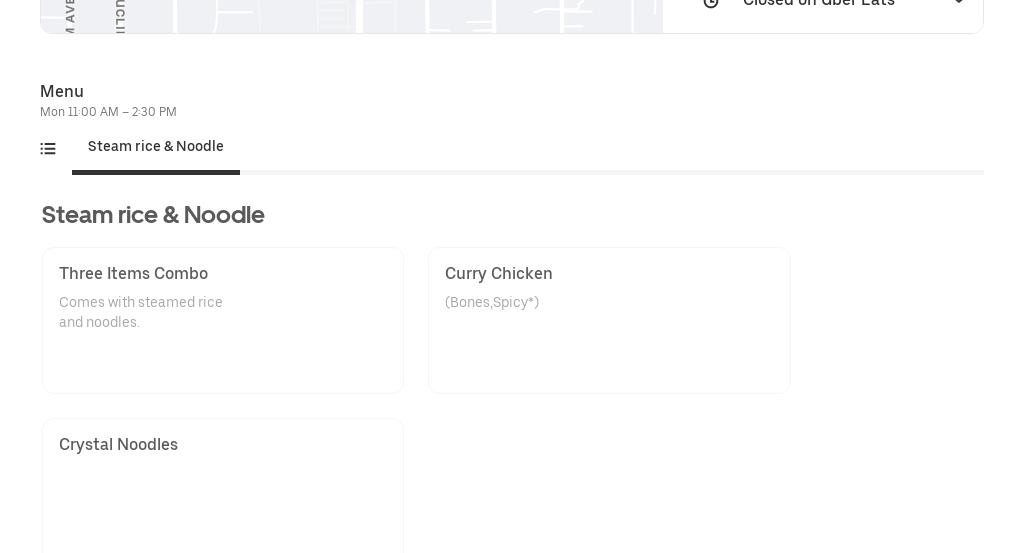The height and width of the screenshot is (553, 1024).
Task: Open the menu categories list icon
Action: 48,149
